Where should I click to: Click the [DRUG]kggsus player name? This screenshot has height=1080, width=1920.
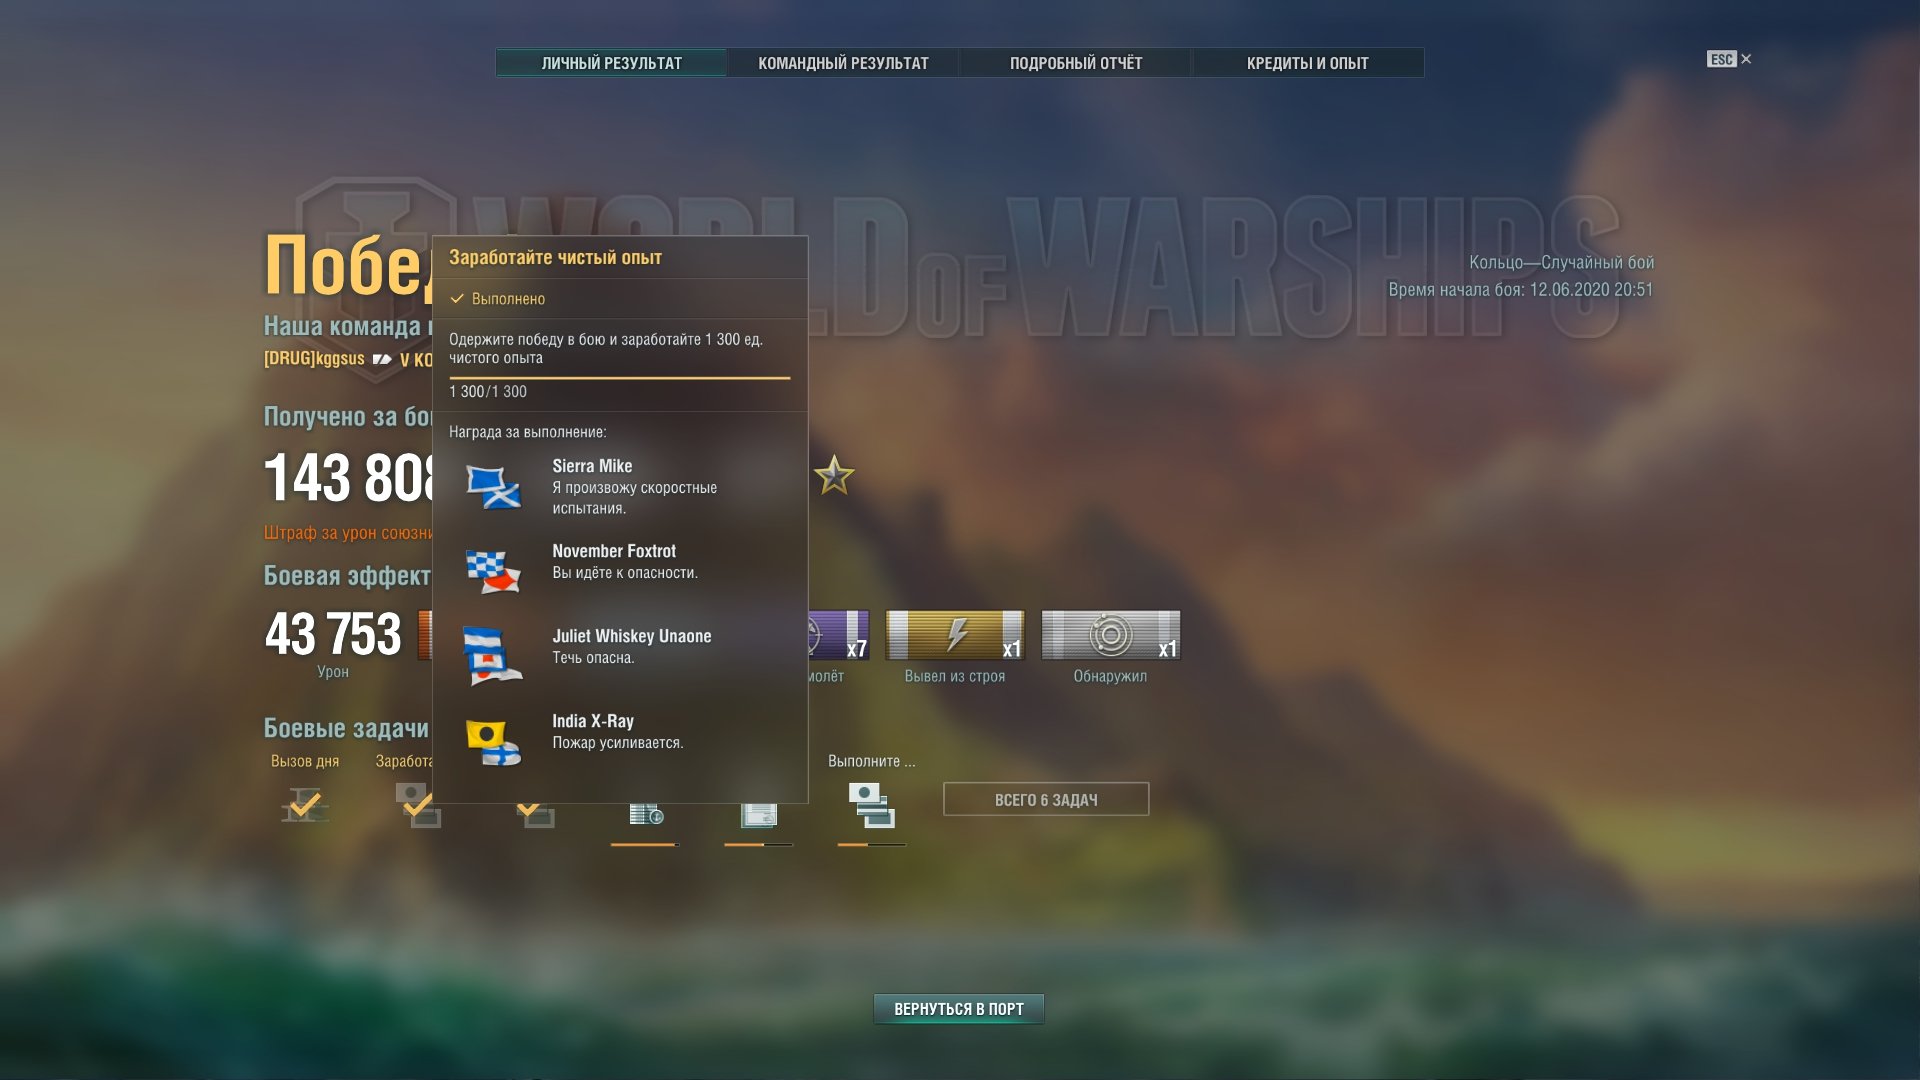[314, 359]
